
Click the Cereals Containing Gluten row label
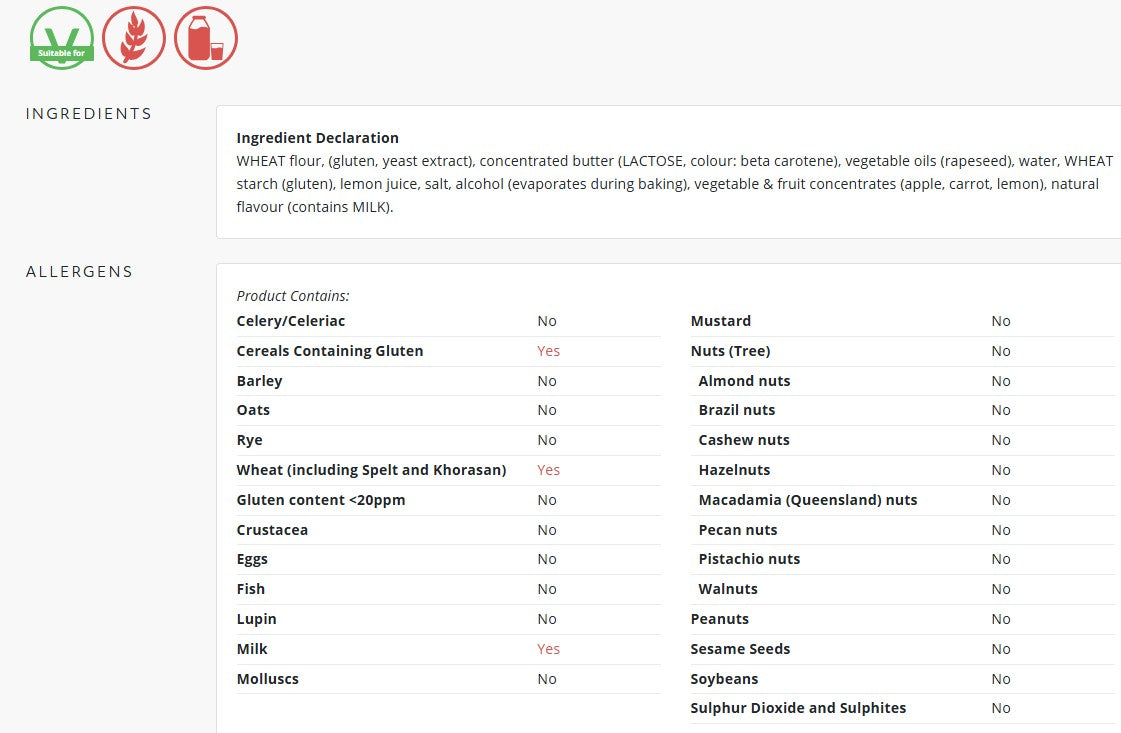[330, 351]
